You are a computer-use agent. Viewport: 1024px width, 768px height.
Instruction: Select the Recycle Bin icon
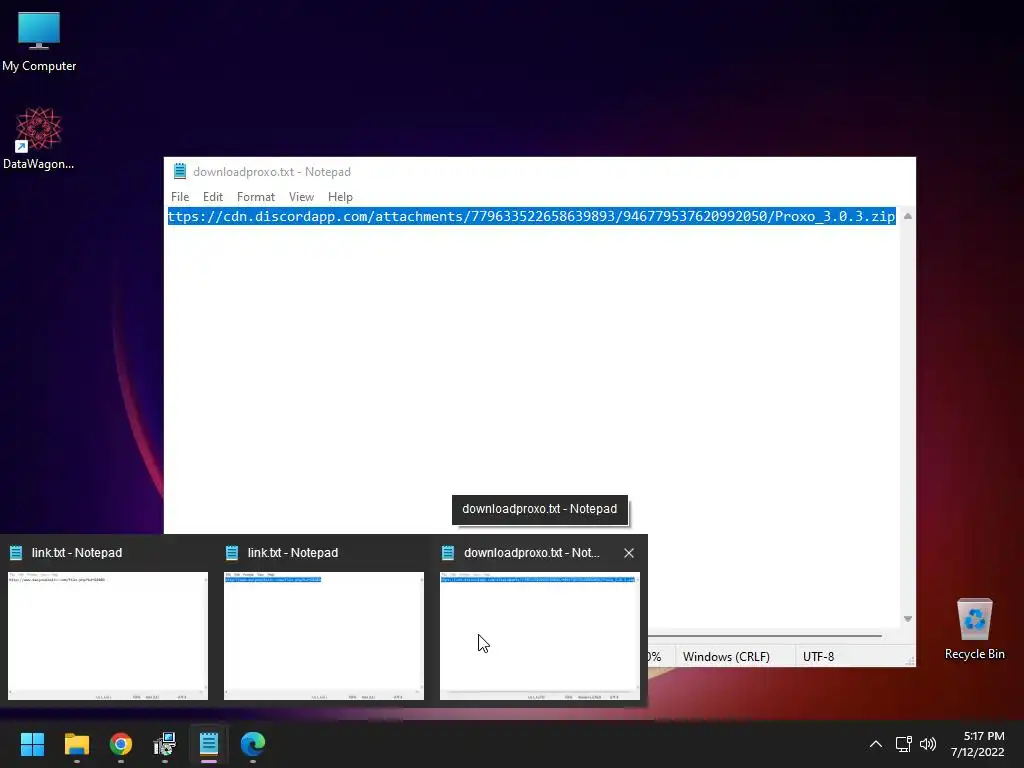pos(974,629)
